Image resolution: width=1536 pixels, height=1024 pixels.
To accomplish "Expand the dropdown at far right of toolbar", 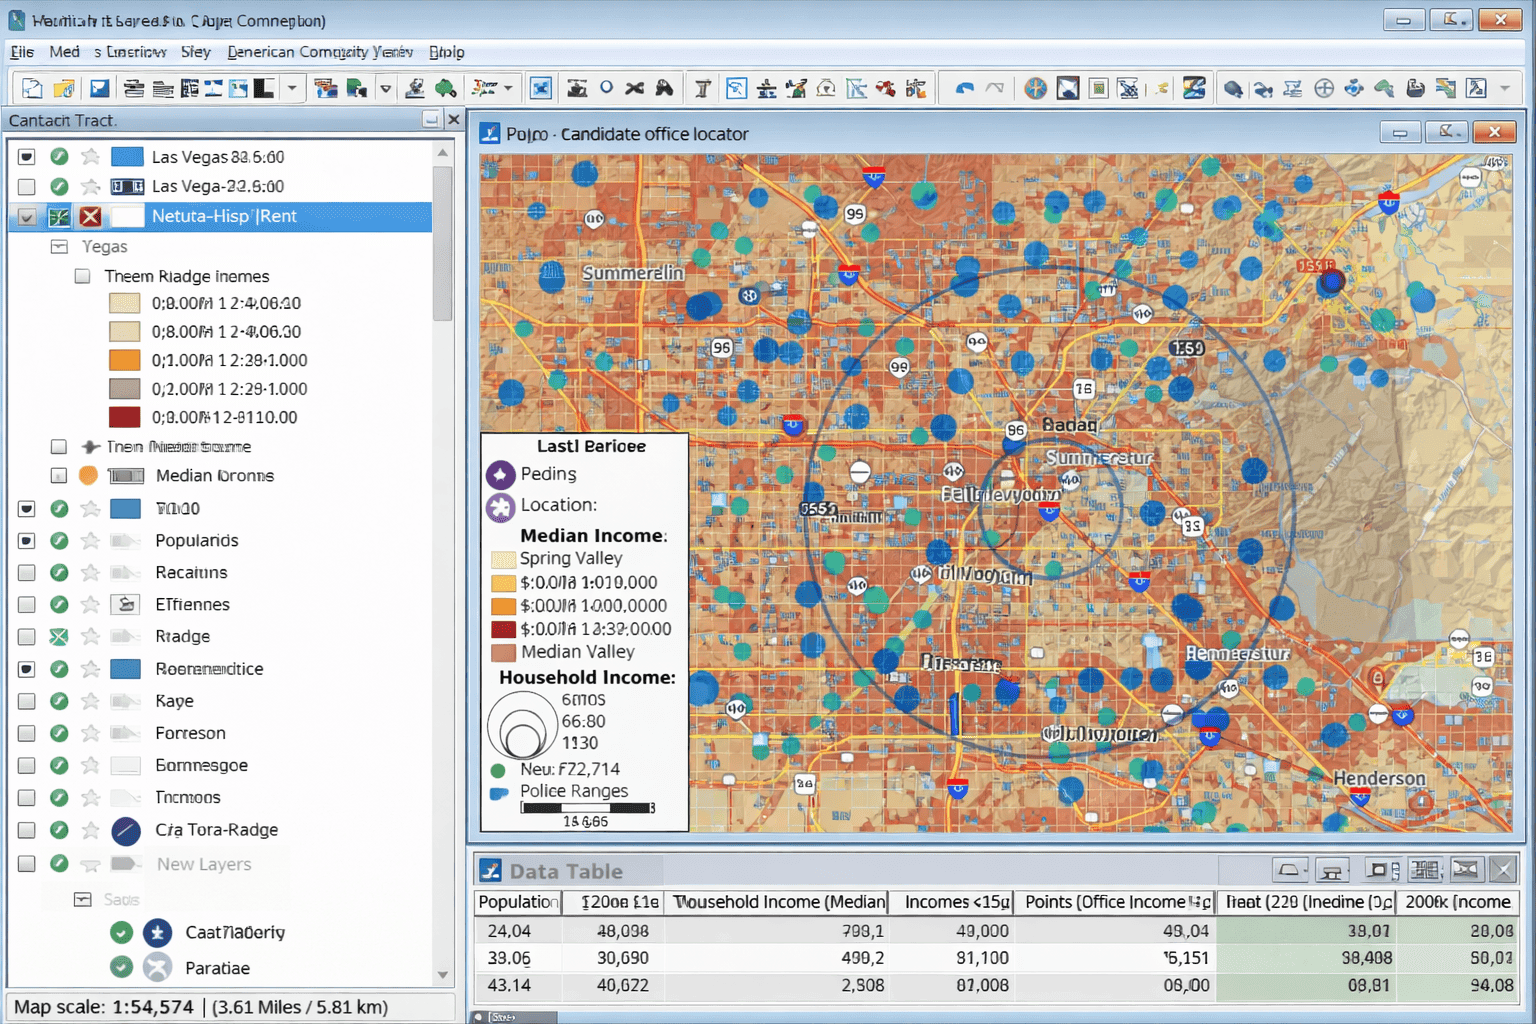I will pos(1505,89).
